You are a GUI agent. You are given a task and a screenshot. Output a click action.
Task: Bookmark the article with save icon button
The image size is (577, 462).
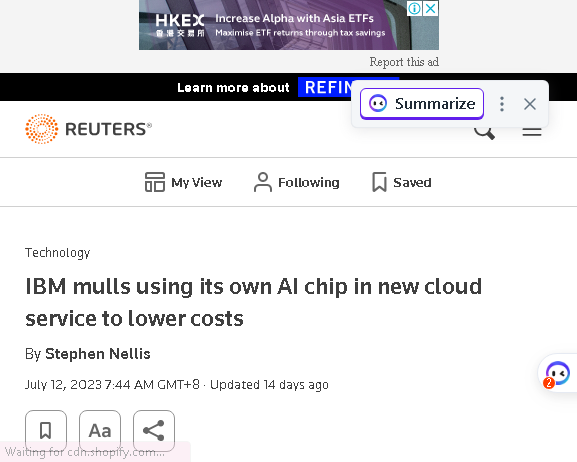click(x=46, y=430)
